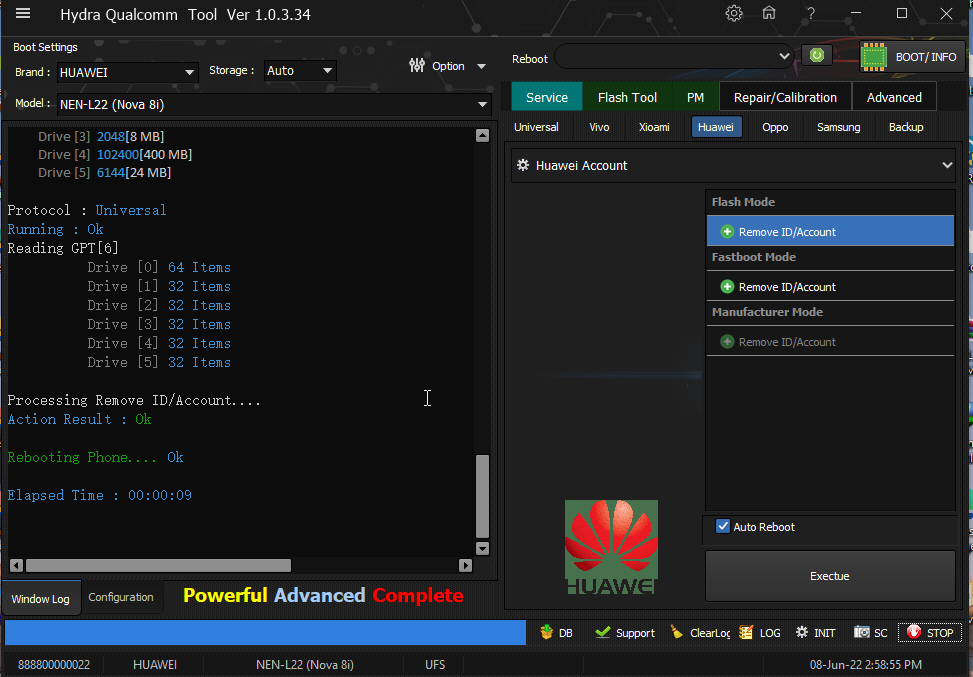The height and width of the screenshot is (677, 973).
Task: Select Manufacturer Mode Remove ID/Account
Action: 830,342
